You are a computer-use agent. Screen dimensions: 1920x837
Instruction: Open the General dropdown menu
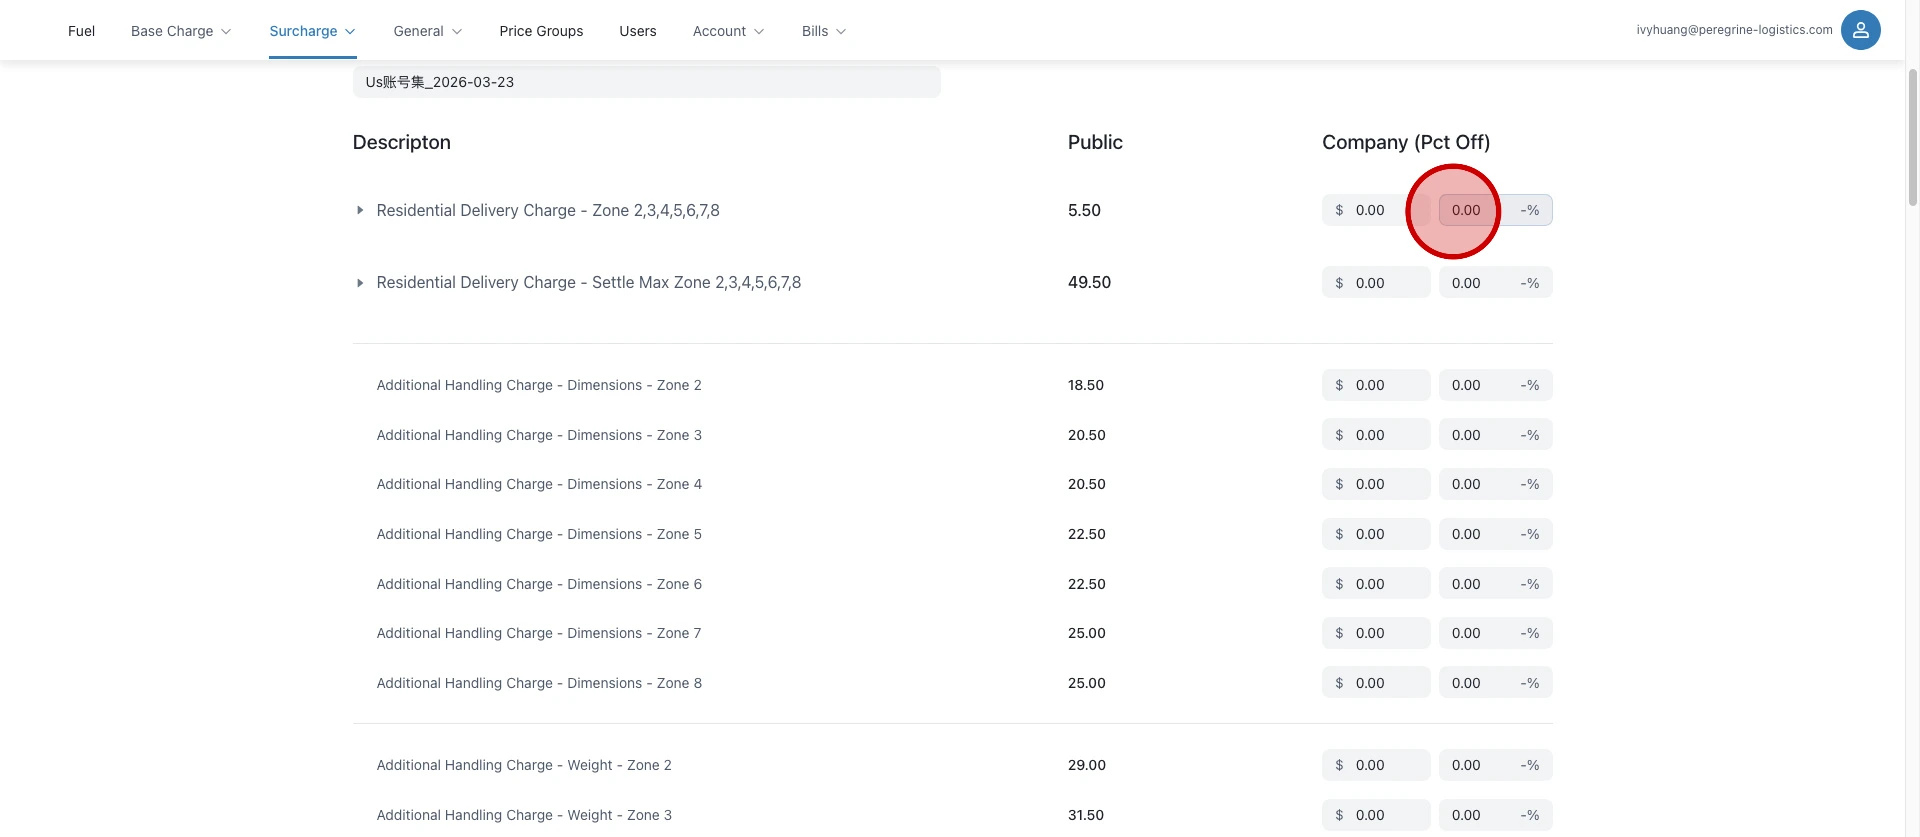(427, 31)
